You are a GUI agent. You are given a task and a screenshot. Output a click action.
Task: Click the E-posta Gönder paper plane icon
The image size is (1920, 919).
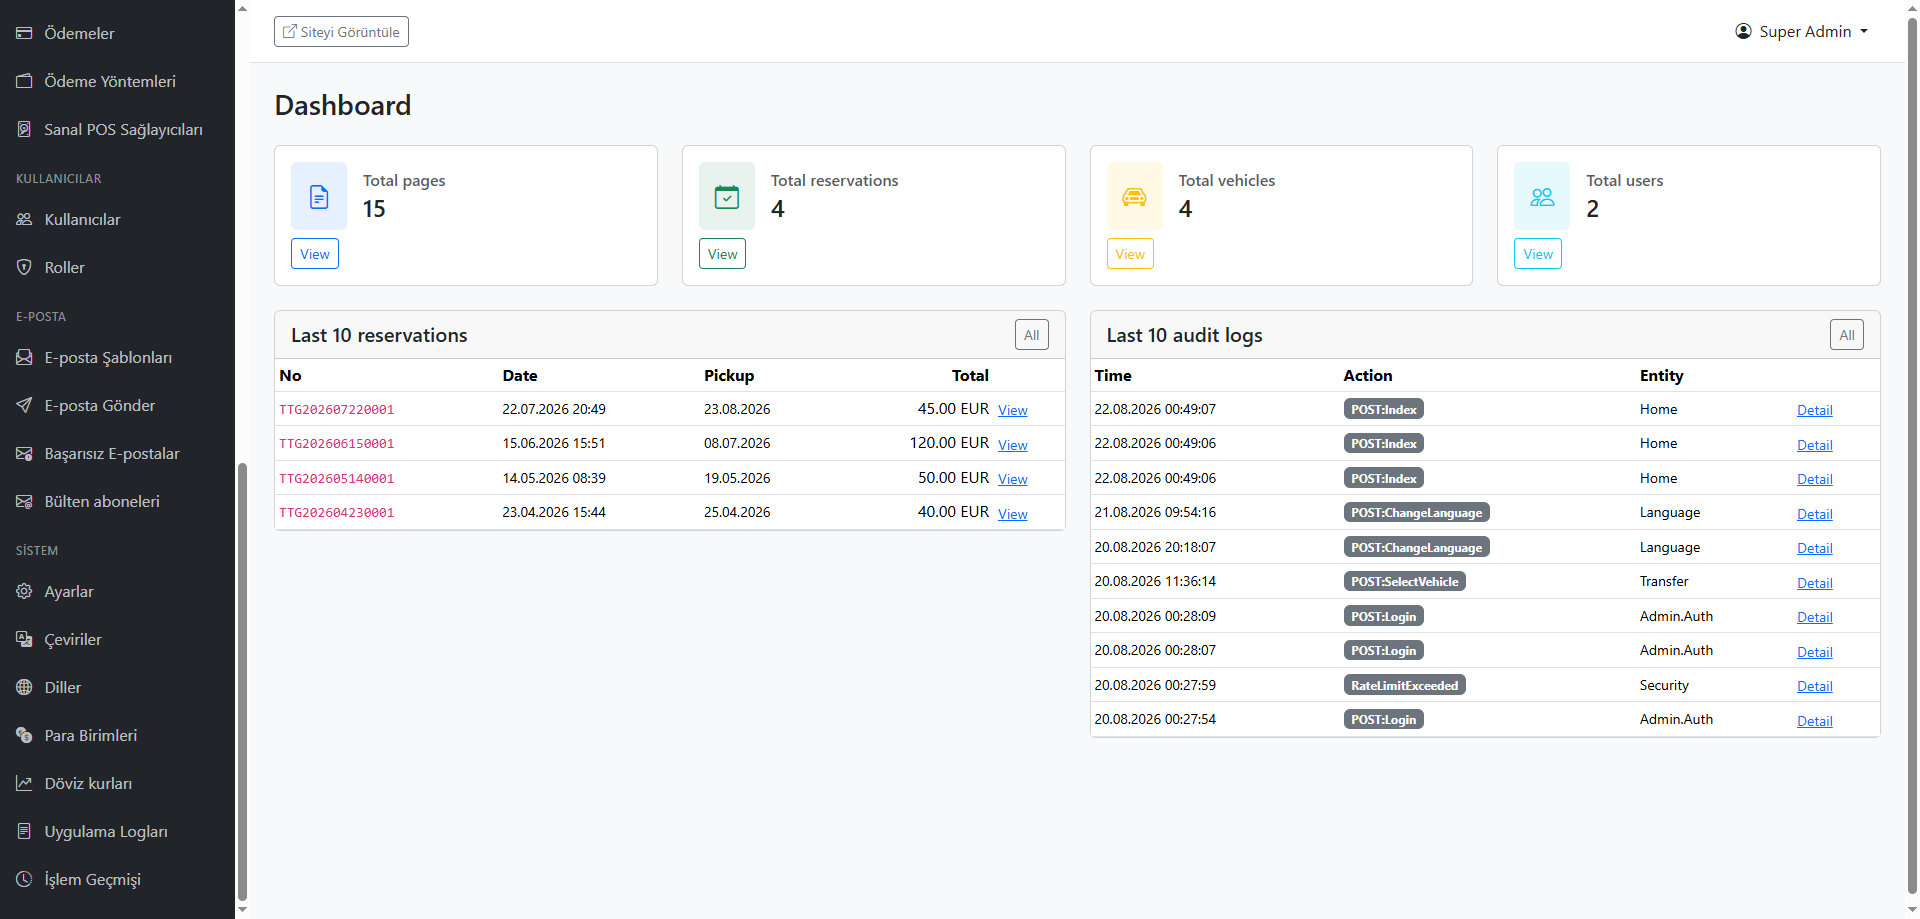(x=24, y=405)
